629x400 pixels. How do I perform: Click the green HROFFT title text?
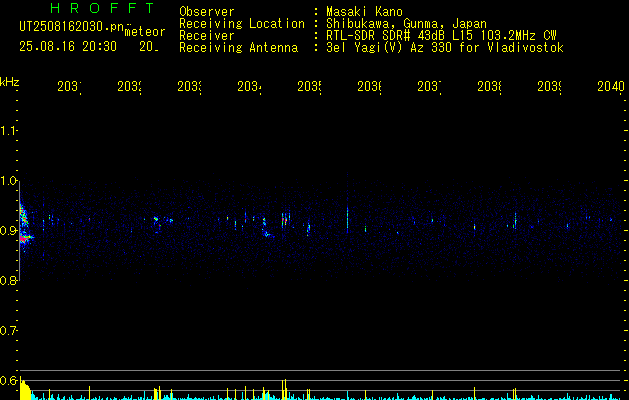(x=103, y=8)
